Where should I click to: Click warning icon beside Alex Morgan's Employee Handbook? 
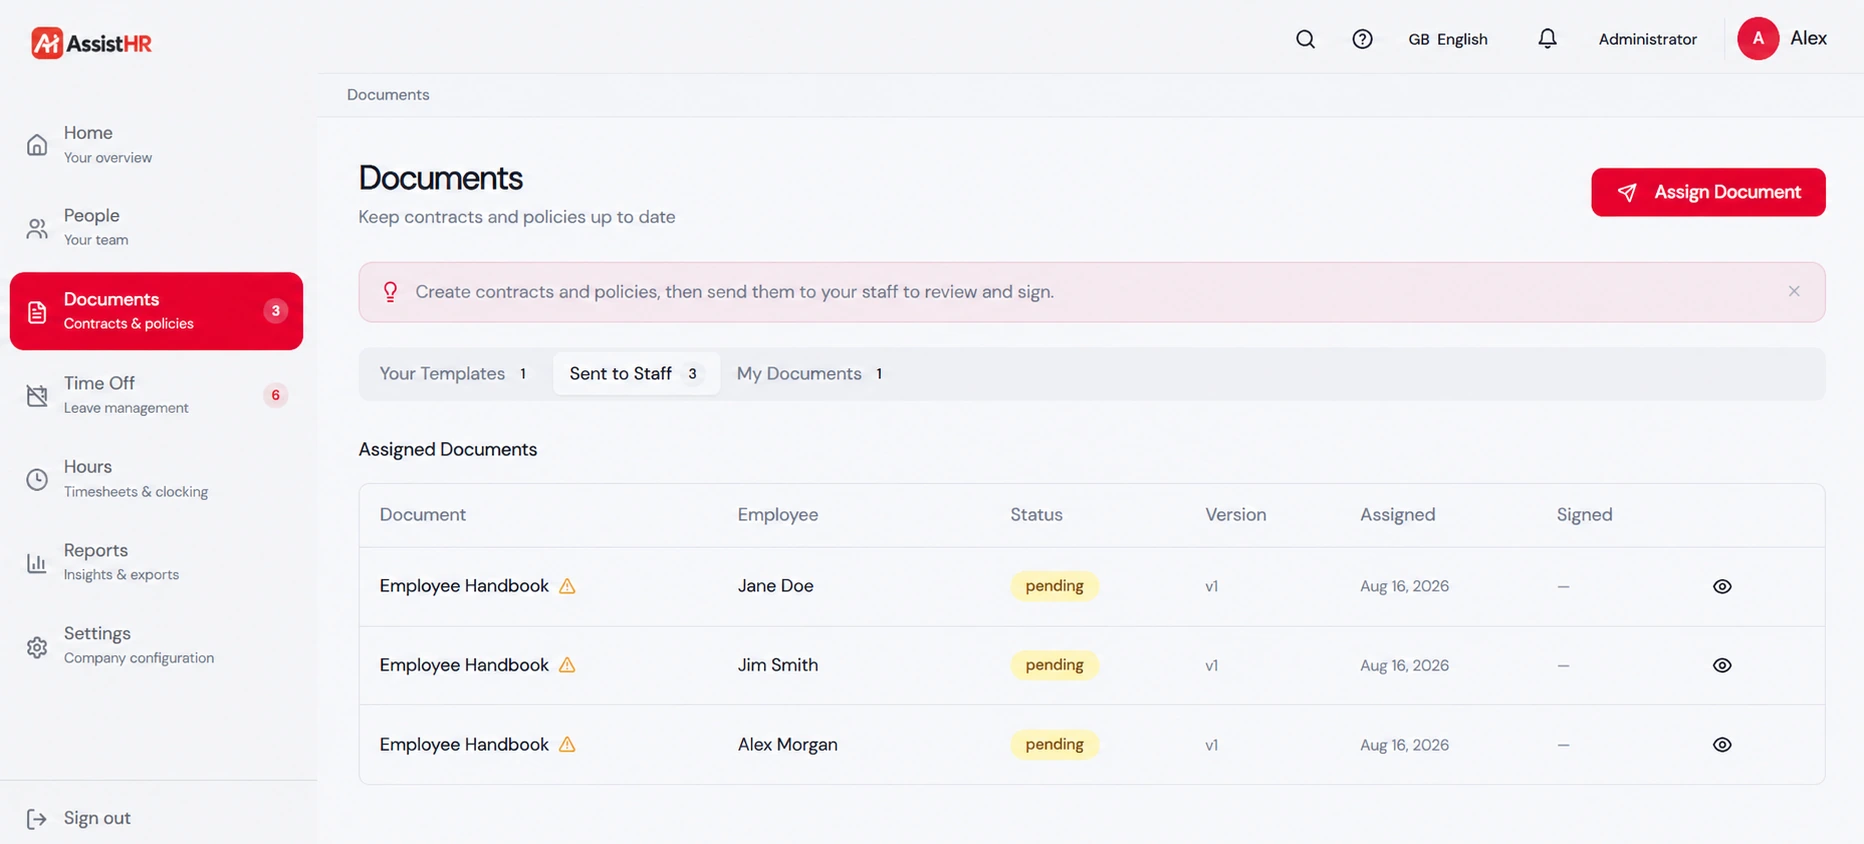point(567,745)
